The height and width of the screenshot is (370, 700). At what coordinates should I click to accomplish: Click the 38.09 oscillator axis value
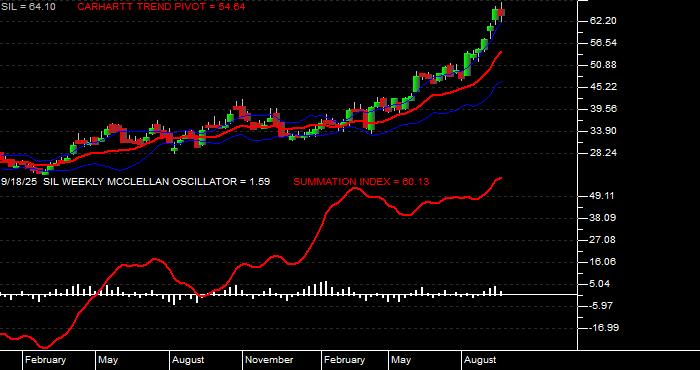[x=602, y=218]
